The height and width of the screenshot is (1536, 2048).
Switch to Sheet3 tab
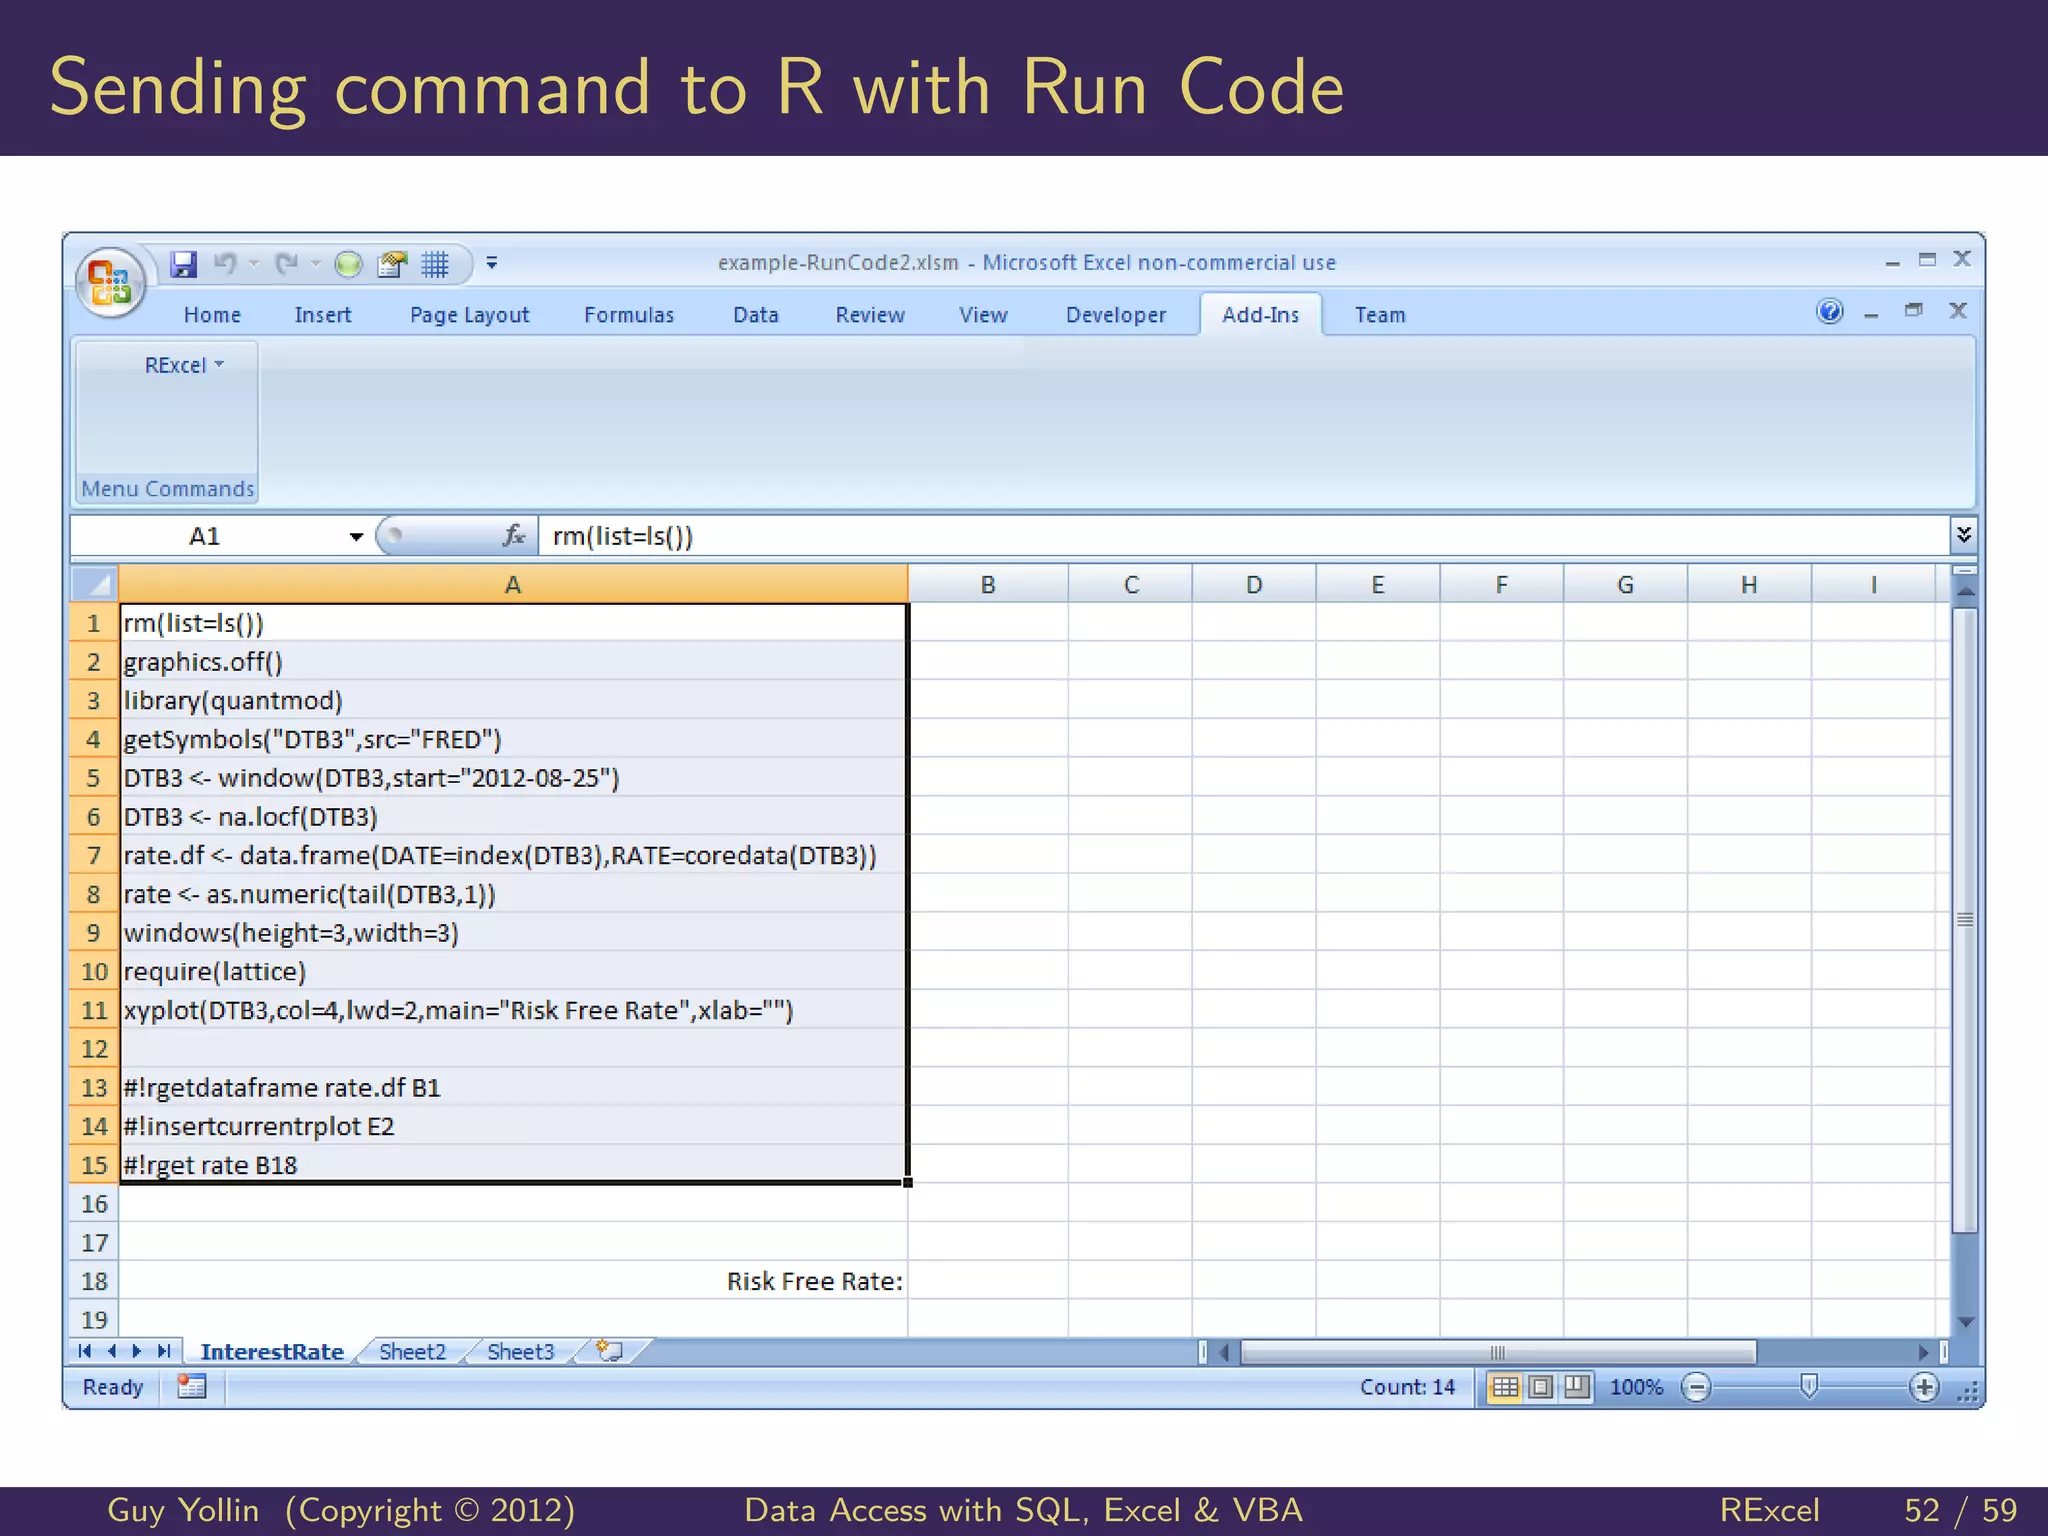[520, 1352]
